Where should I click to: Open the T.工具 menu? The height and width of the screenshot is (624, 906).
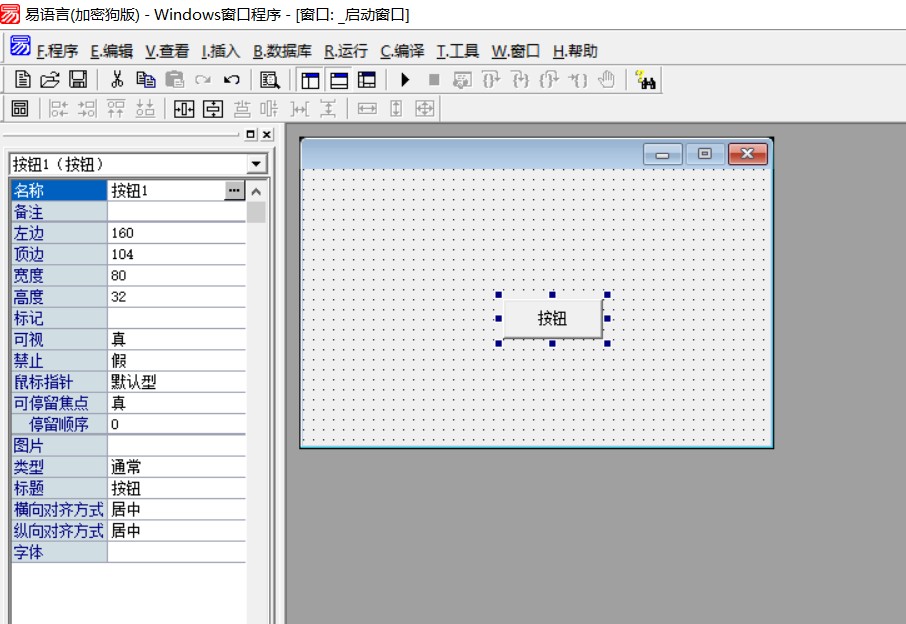point(457,51)
